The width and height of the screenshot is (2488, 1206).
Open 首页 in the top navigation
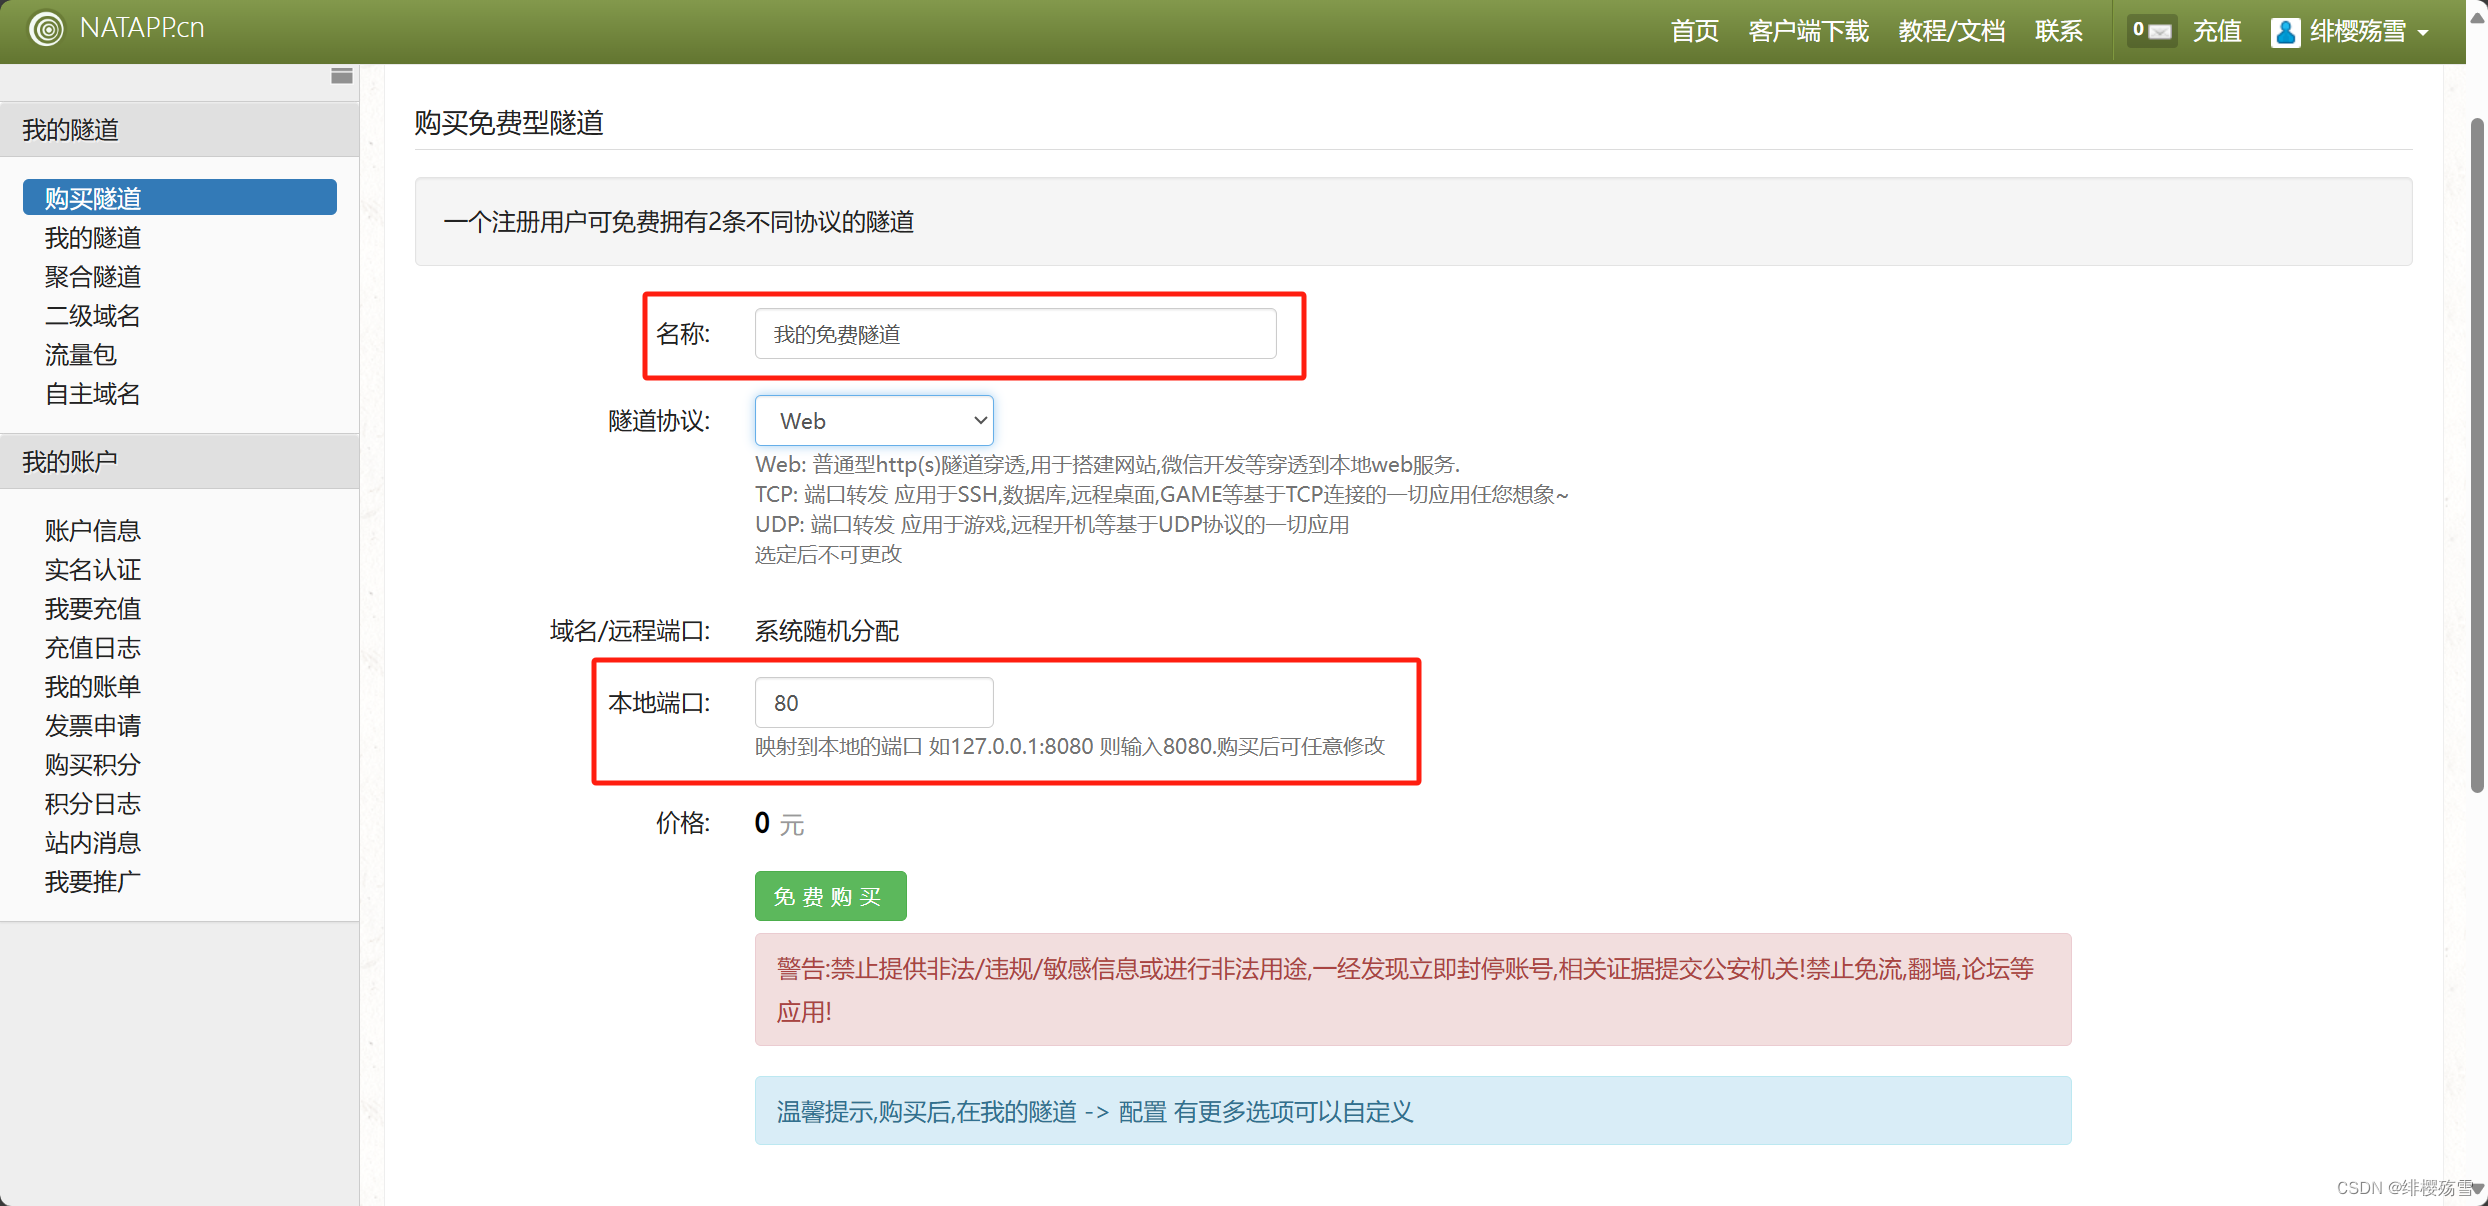tap(1694, 31)
